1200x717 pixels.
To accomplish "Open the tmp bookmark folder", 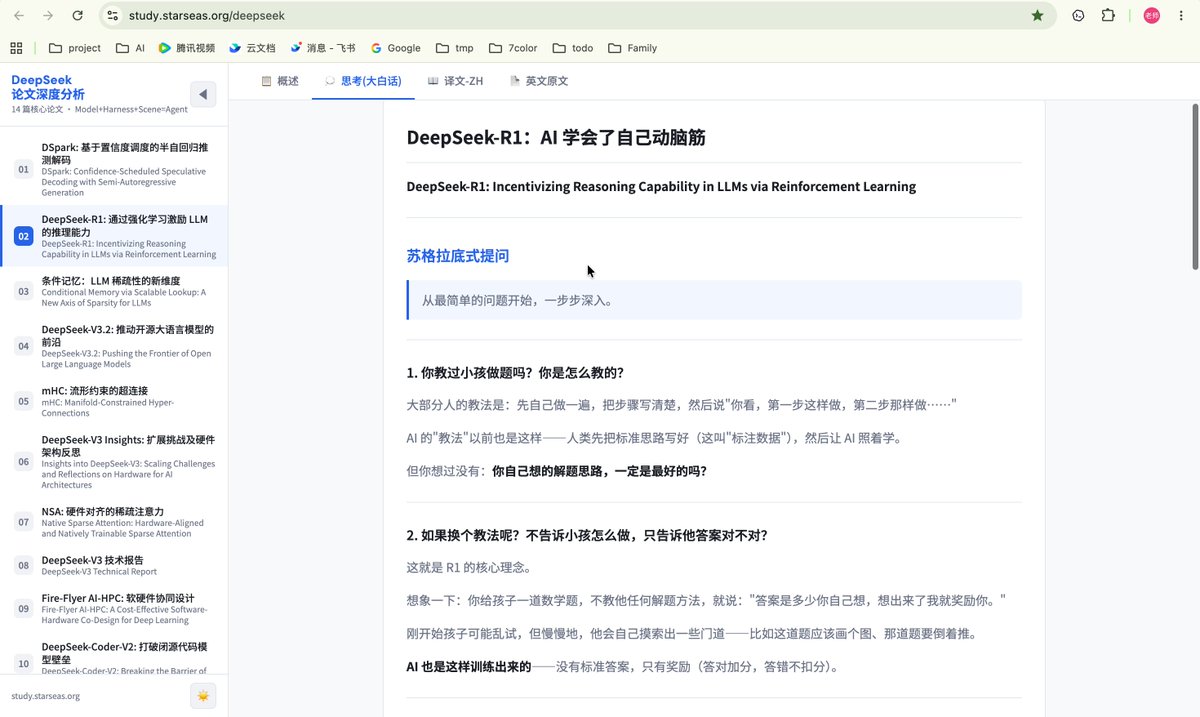I will point(455,47).
